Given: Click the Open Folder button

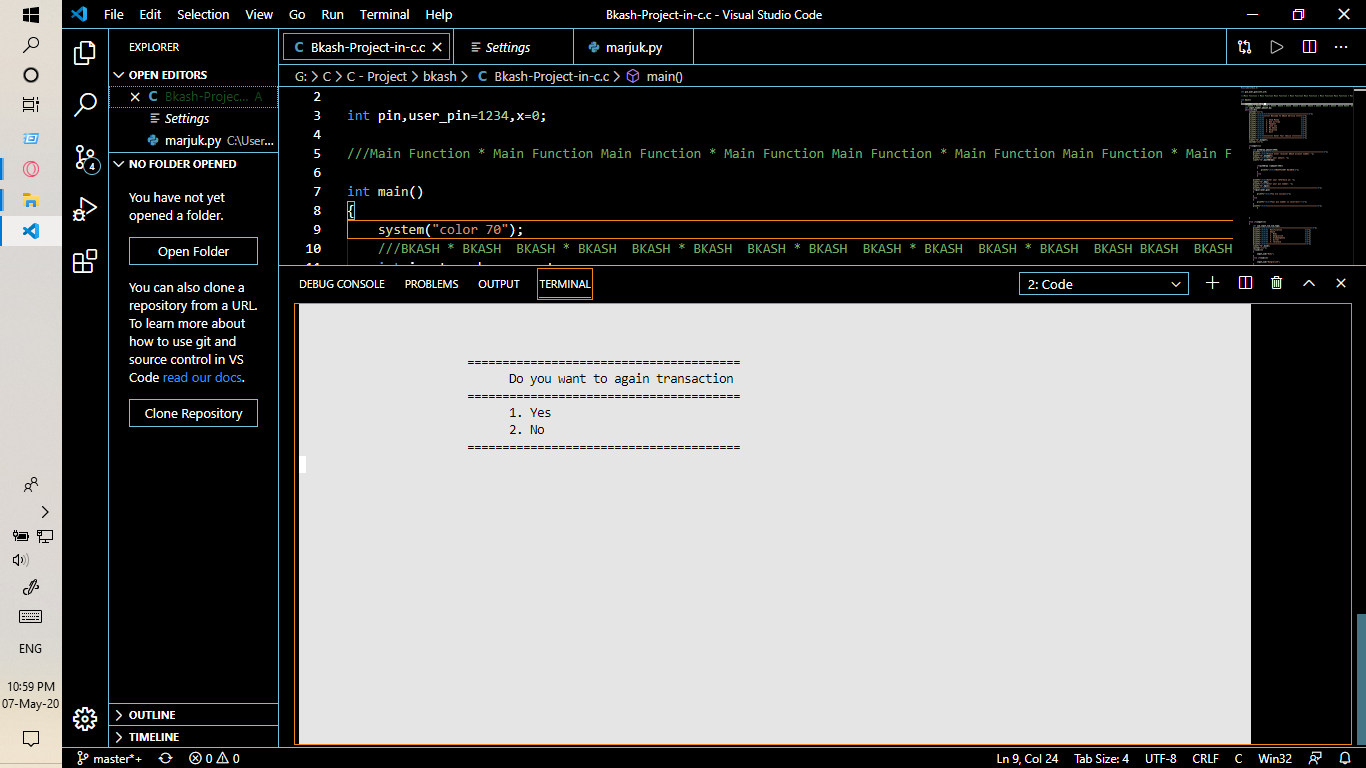Looking at the screenshot, I should [193, 251].
